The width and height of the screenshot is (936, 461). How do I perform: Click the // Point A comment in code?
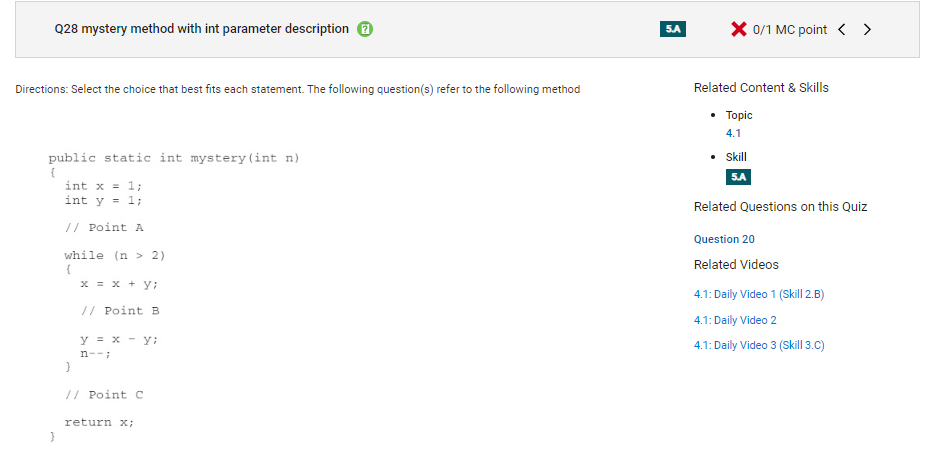pyautogui.click(x=104, y=228)
